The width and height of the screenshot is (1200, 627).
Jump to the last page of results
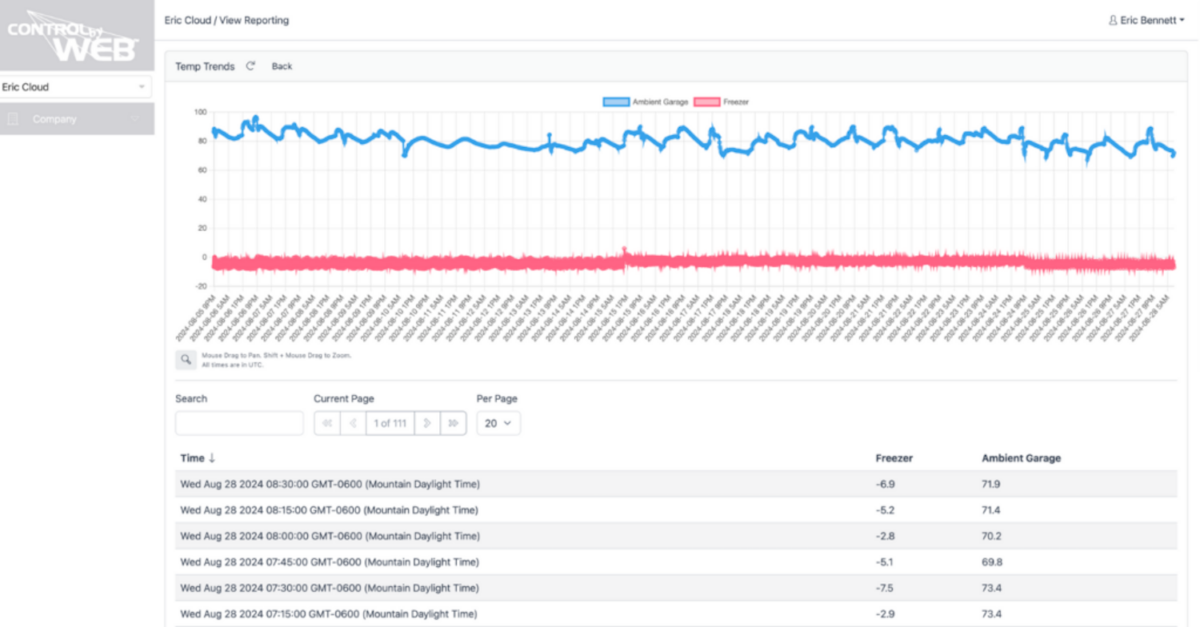point(453,422)
